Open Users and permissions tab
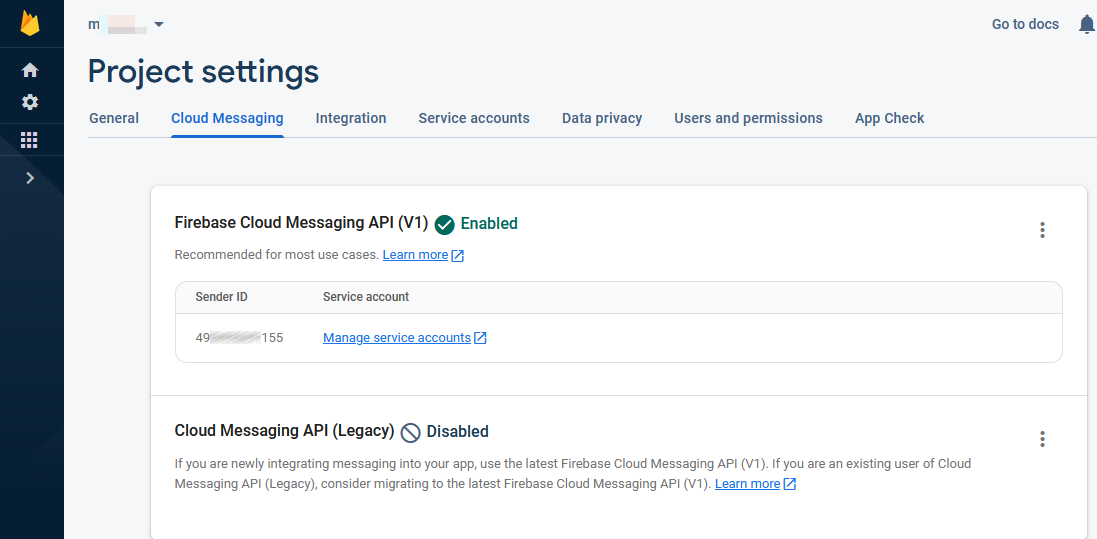 click(x=748, y=118)
